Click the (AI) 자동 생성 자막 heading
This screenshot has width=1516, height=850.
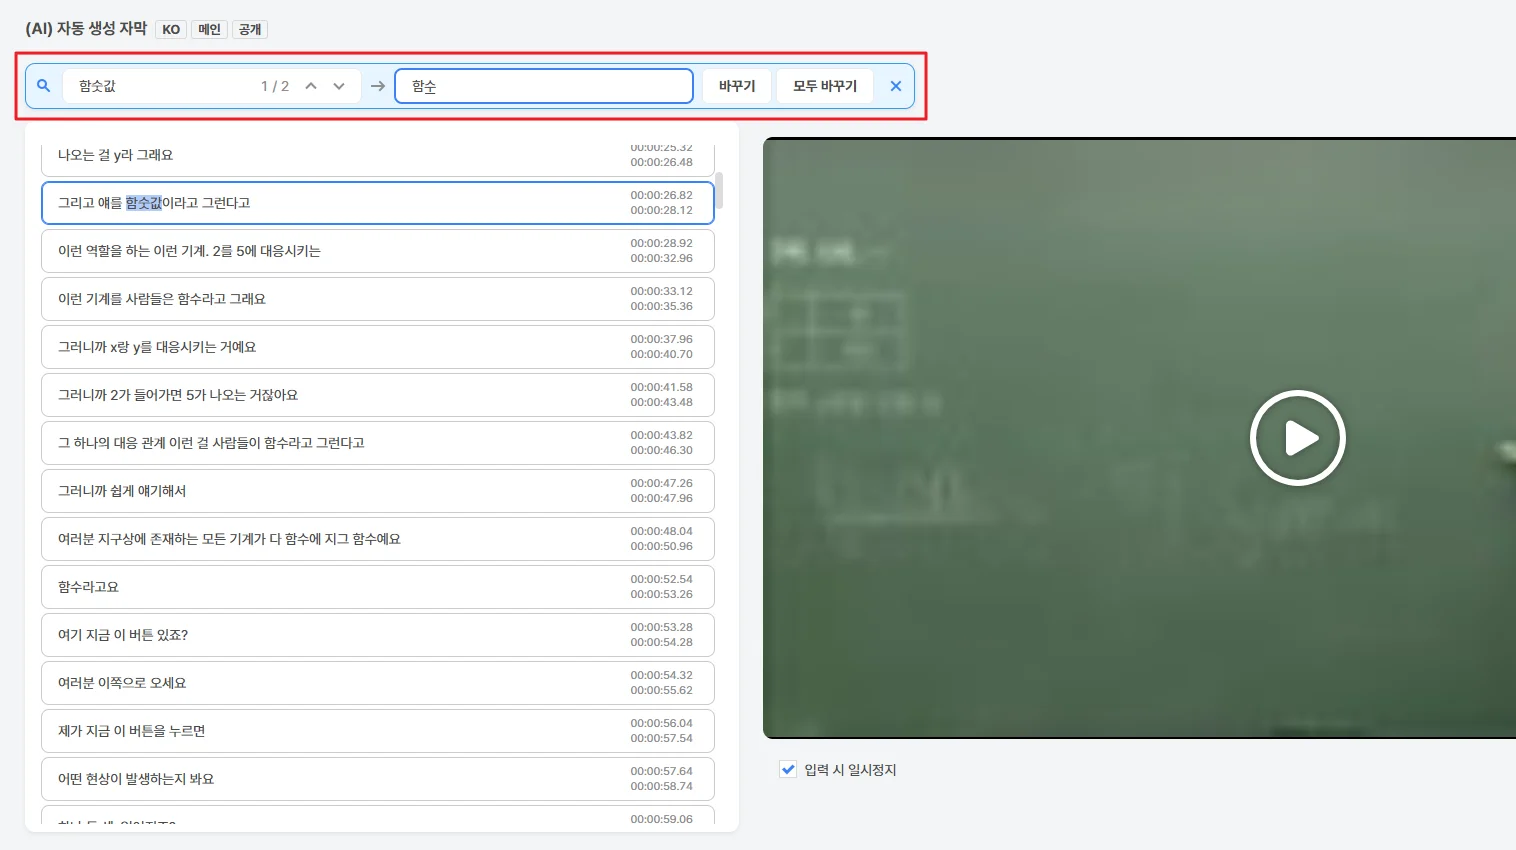pos(86,29)
